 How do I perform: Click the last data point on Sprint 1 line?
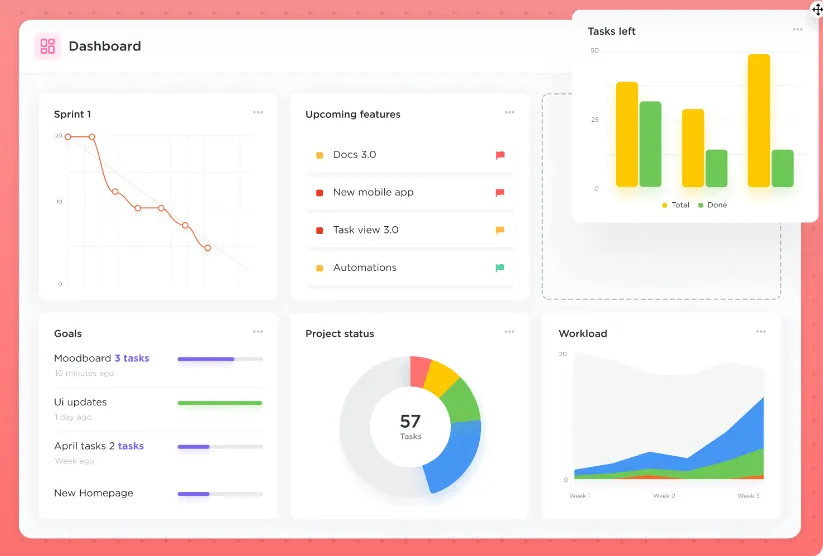(x=208, y=248)
